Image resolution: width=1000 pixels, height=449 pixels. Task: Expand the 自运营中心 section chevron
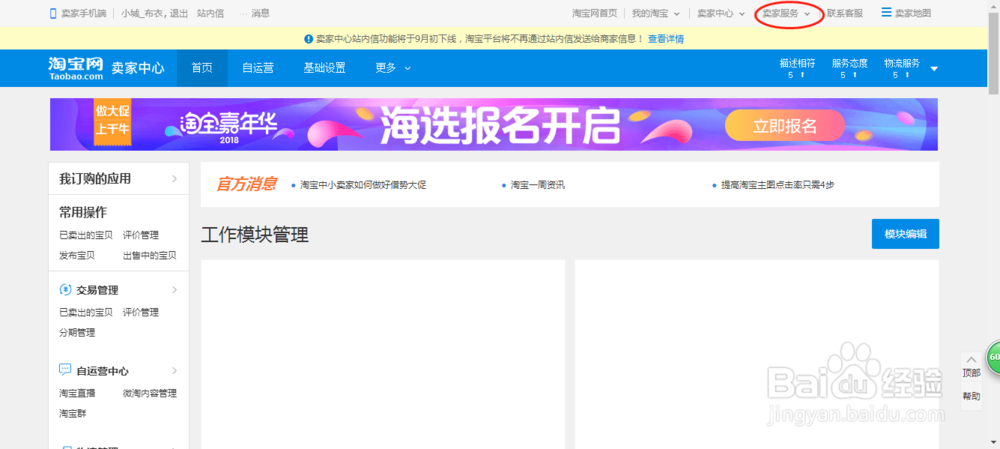point(174,371)
